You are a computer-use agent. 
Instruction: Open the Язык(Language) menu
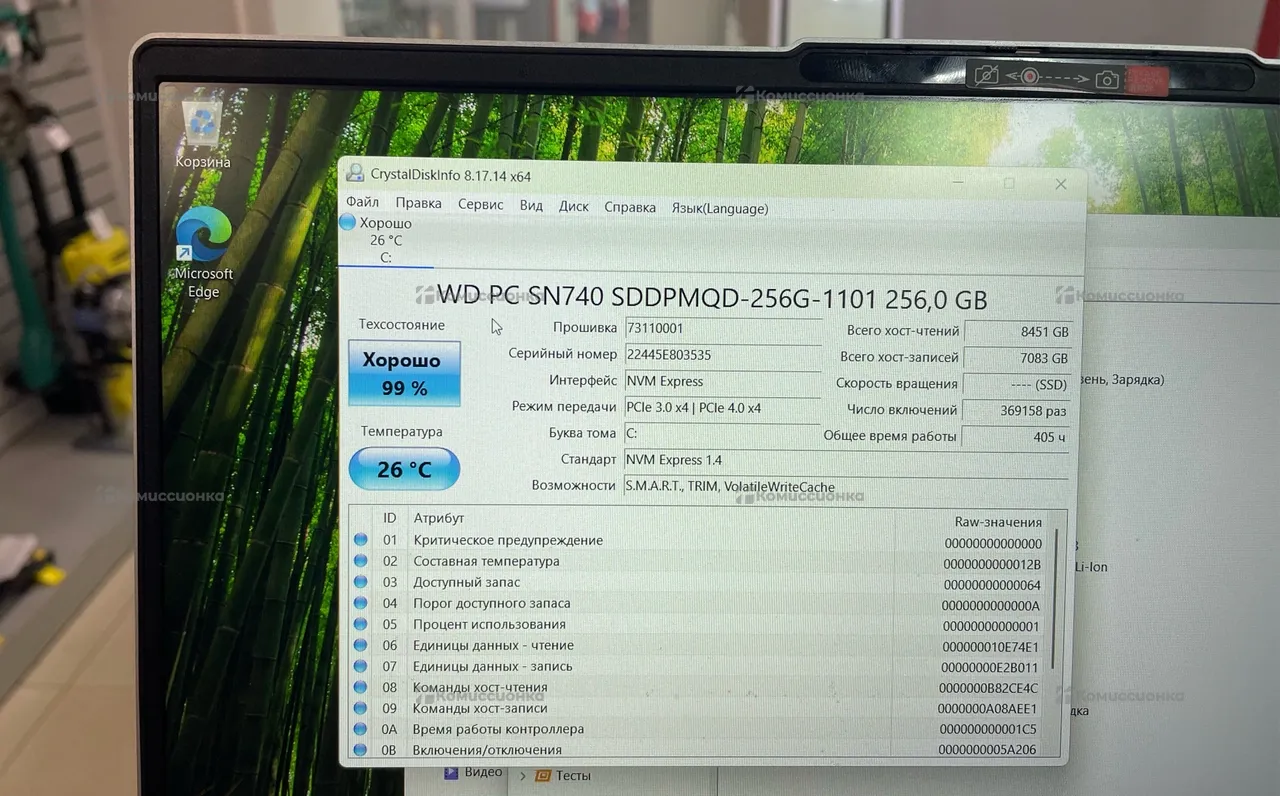719,208
